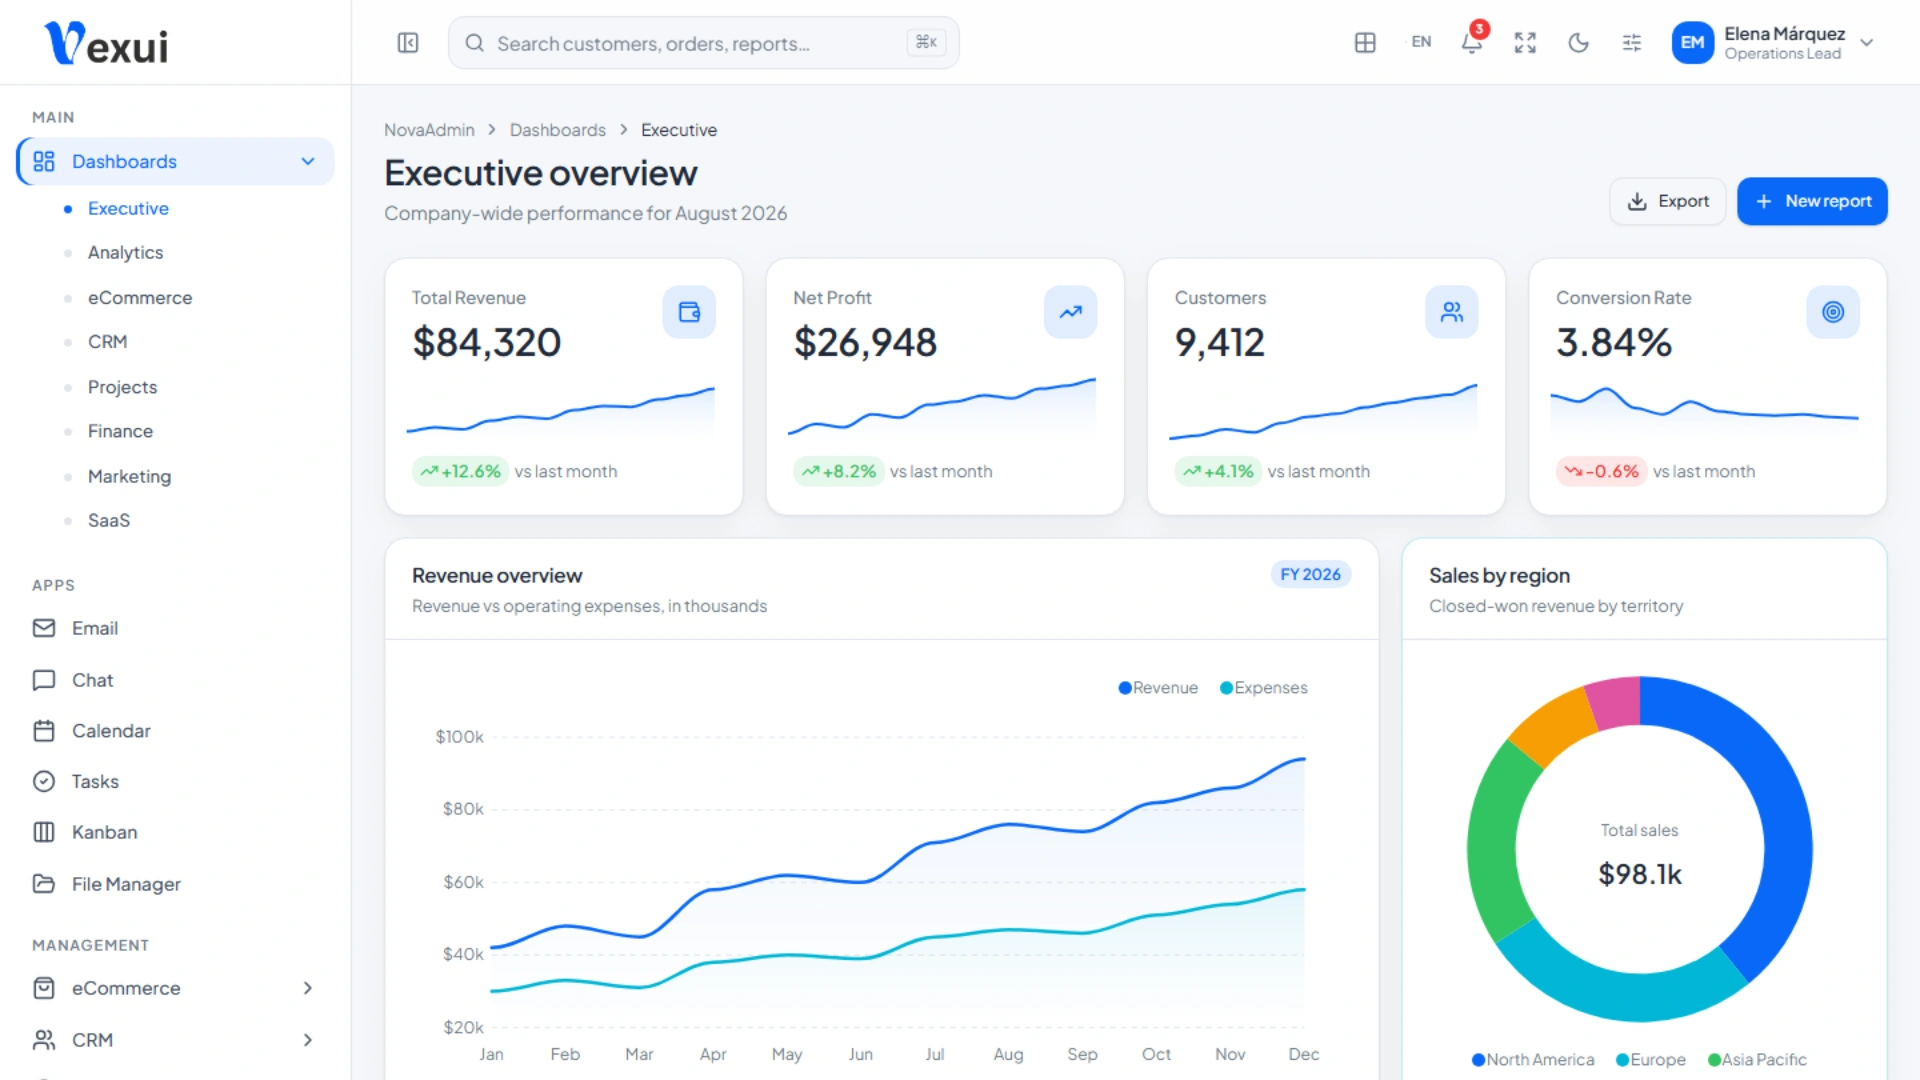Click the Vexui logo
The image size is (1920, 1080).
[x=106, y=44]
